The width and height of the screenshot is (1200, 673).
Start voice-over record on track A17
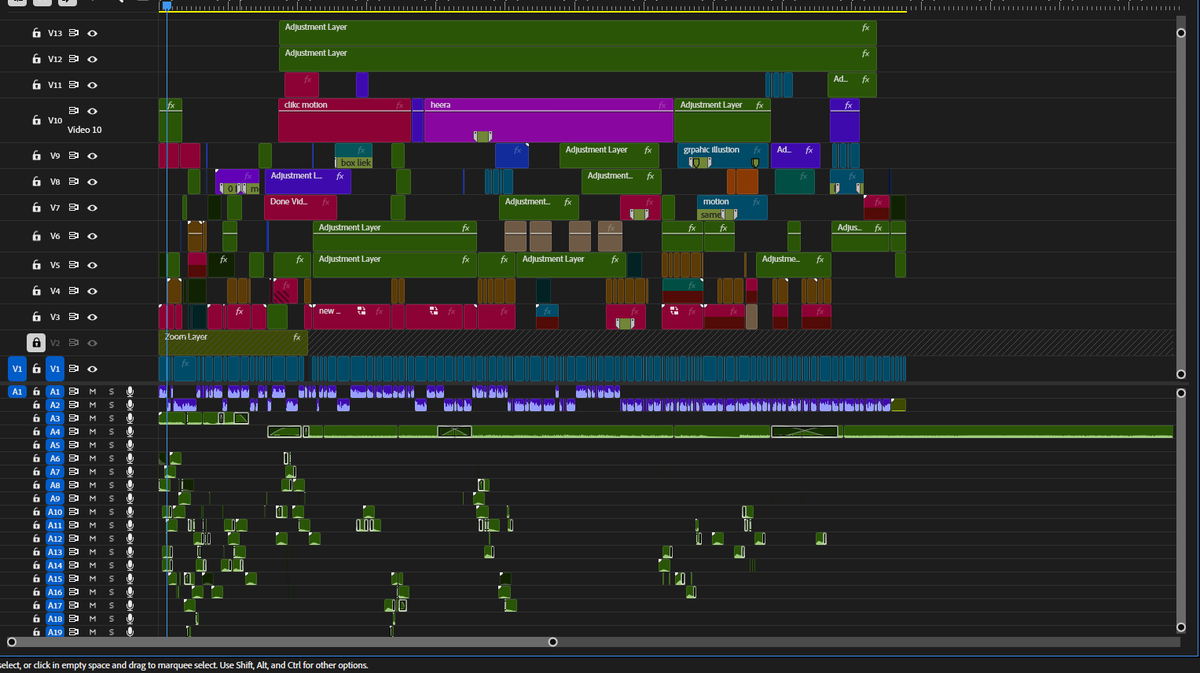[129, 605]
